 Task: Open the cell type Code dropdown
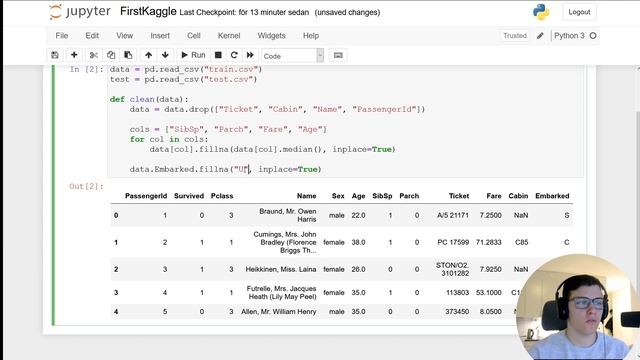coord(293,56)
